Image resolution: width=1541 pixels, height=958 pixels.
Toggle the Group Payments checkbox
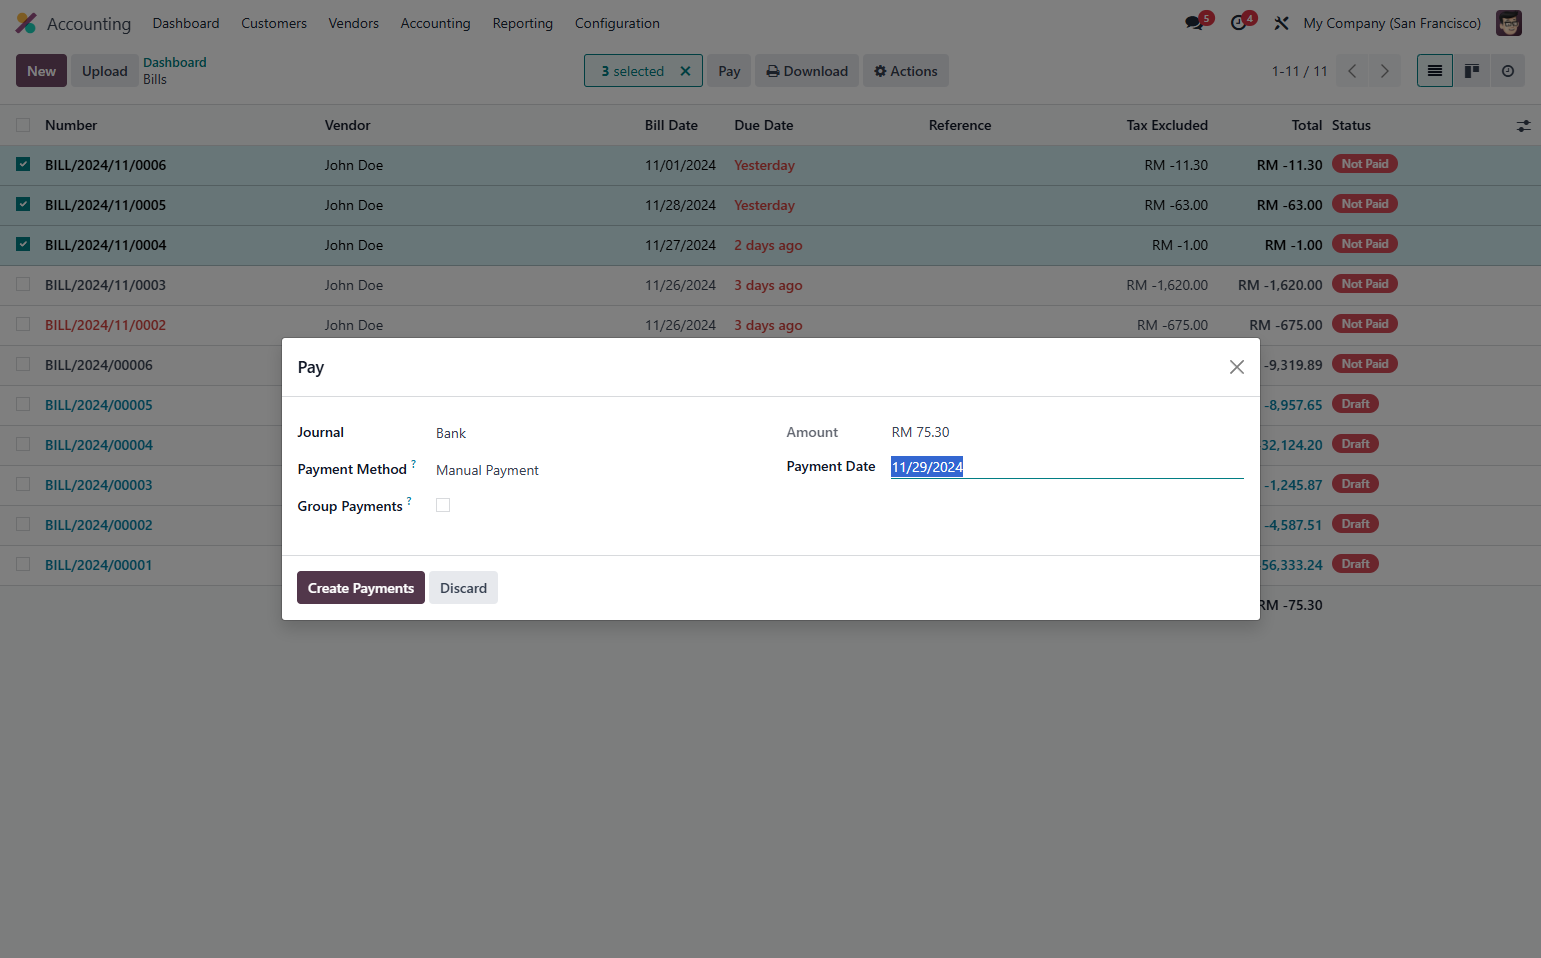click(x=443, y=505)
